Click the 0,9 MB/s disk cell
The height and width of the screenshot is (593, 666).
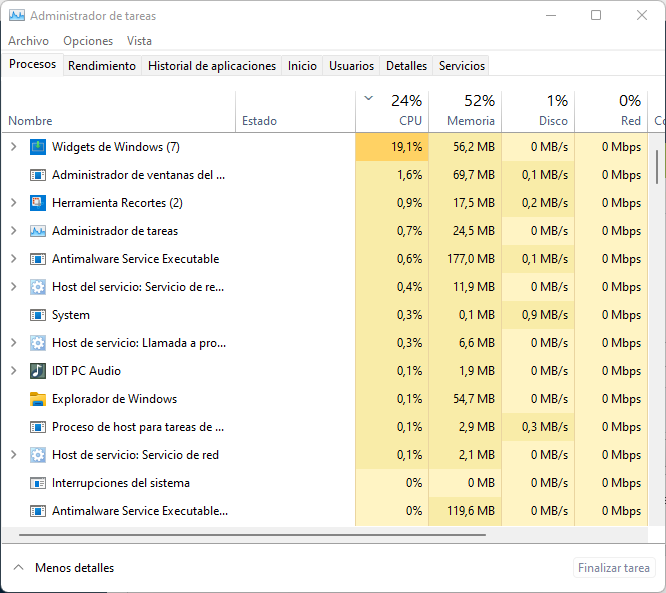pyautogui.click(x=538, y=315)
